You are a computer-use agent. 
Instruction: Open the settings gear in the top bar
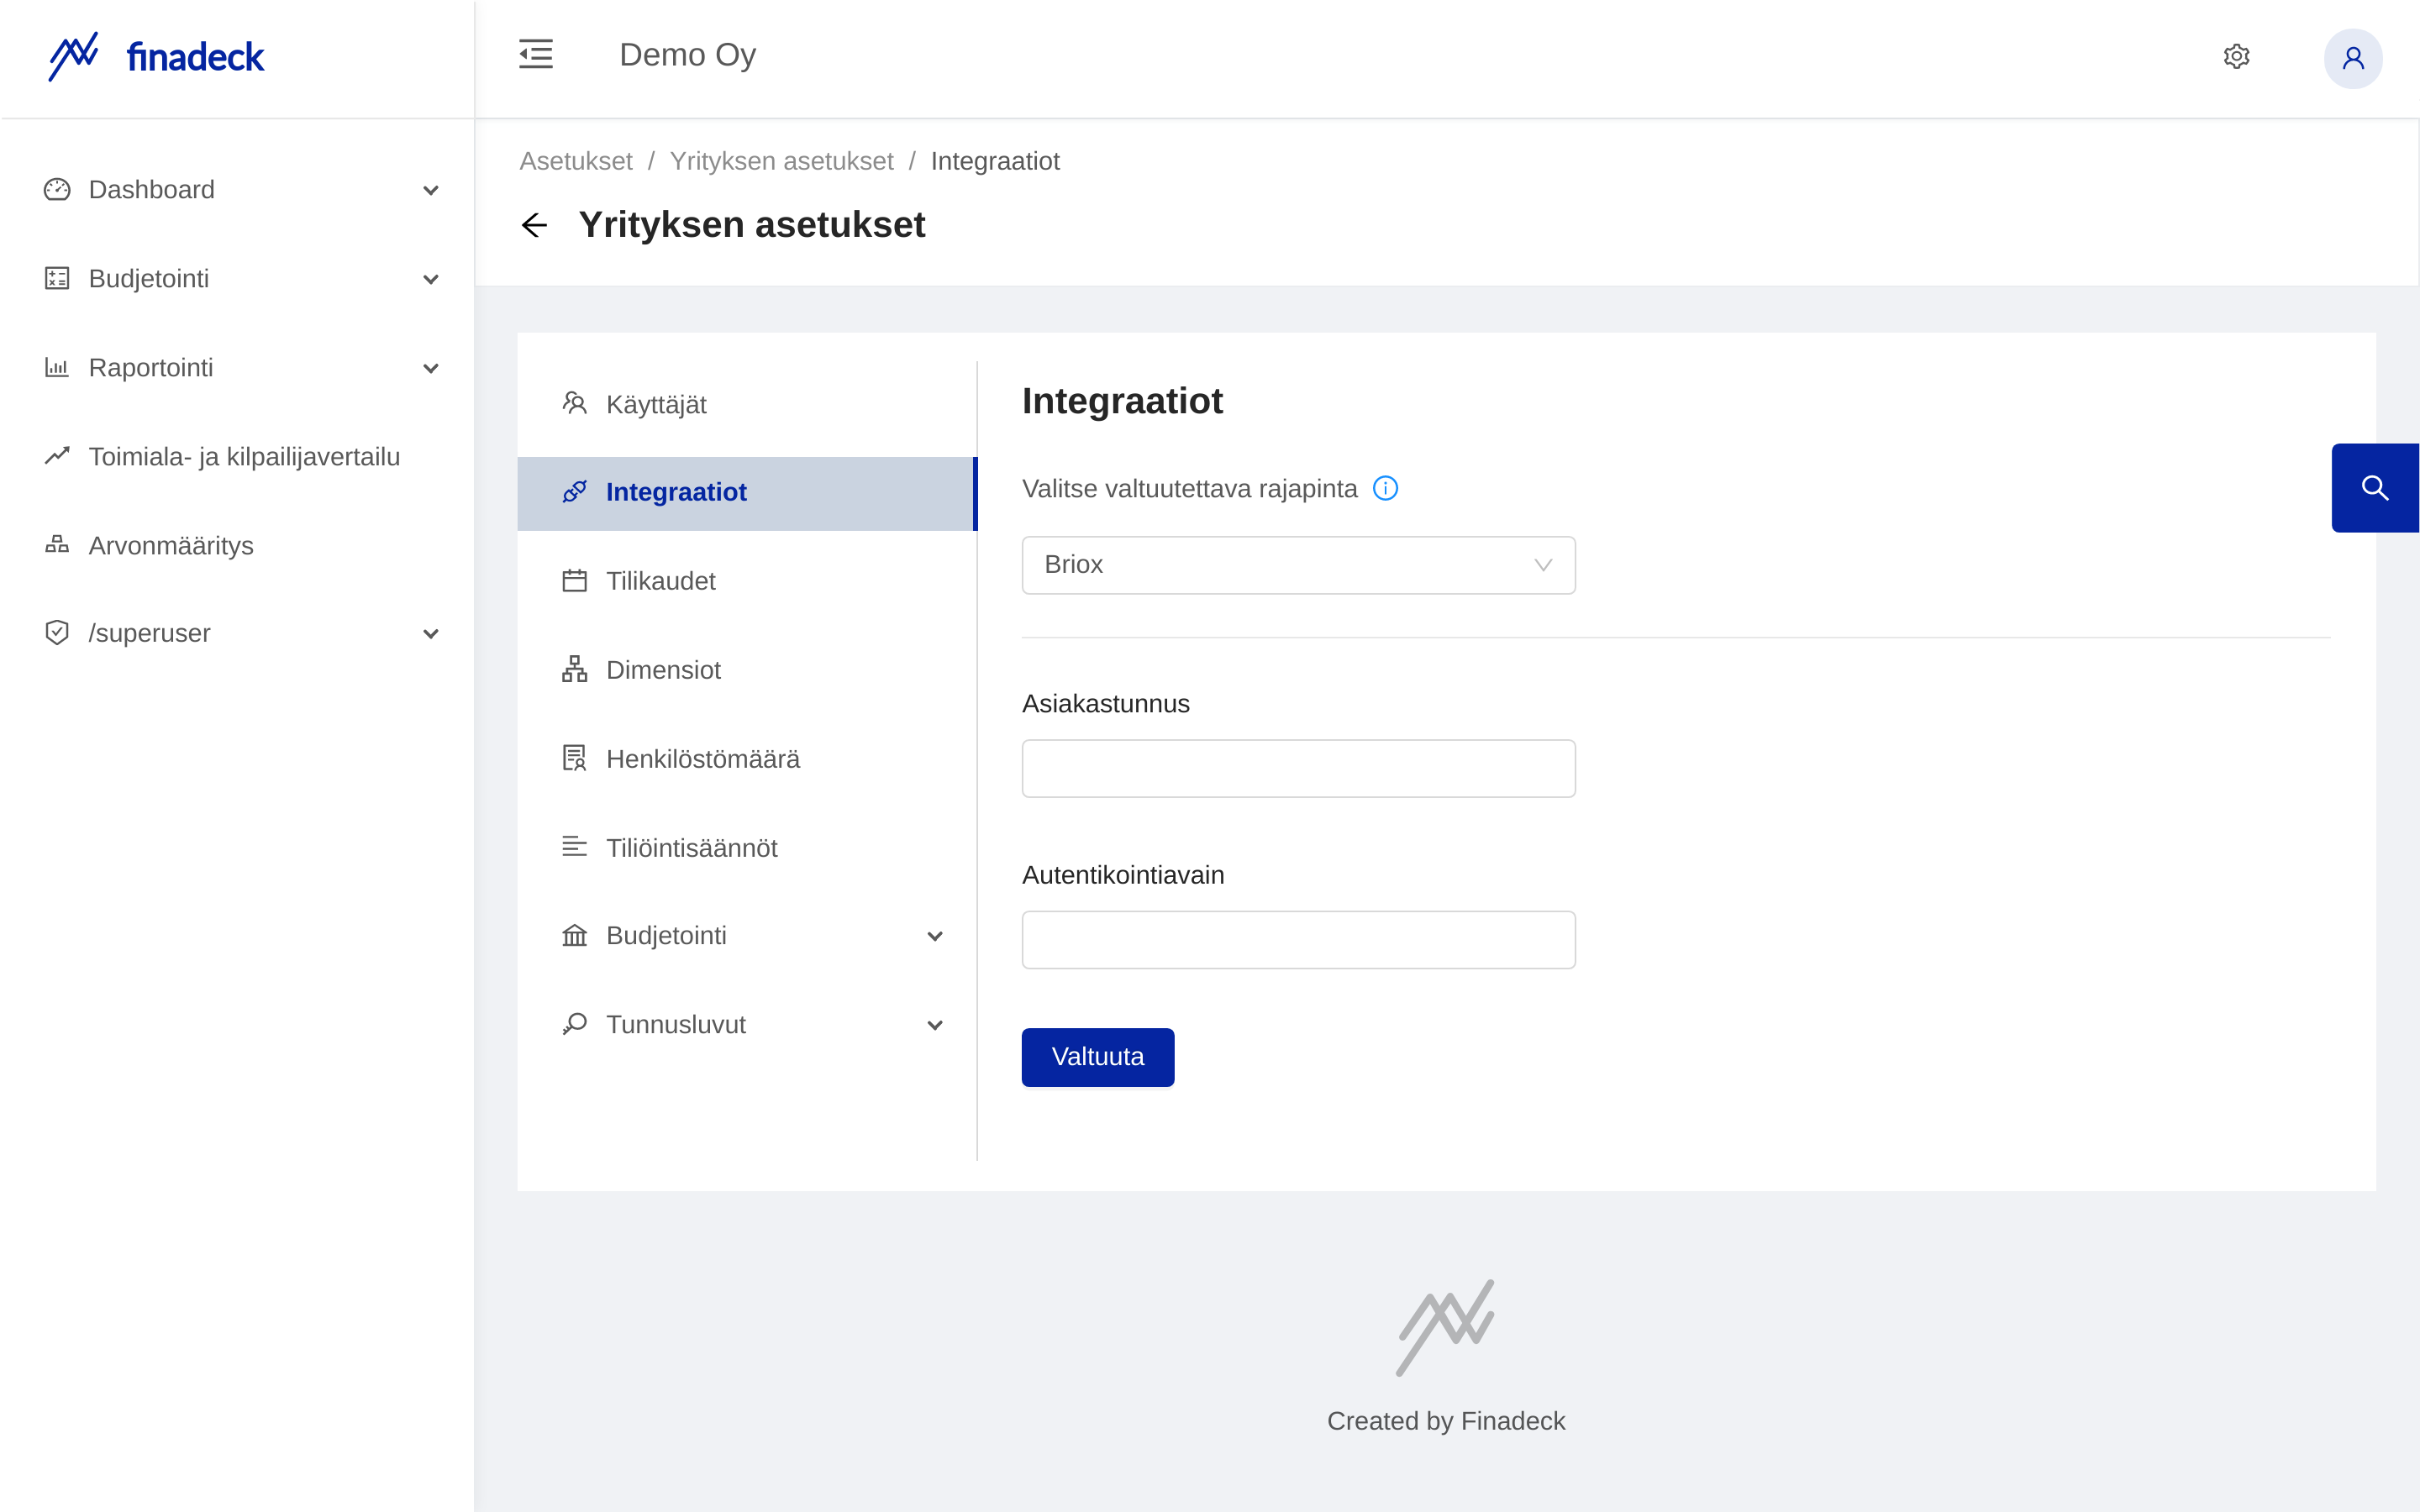tap(2237, 57)
